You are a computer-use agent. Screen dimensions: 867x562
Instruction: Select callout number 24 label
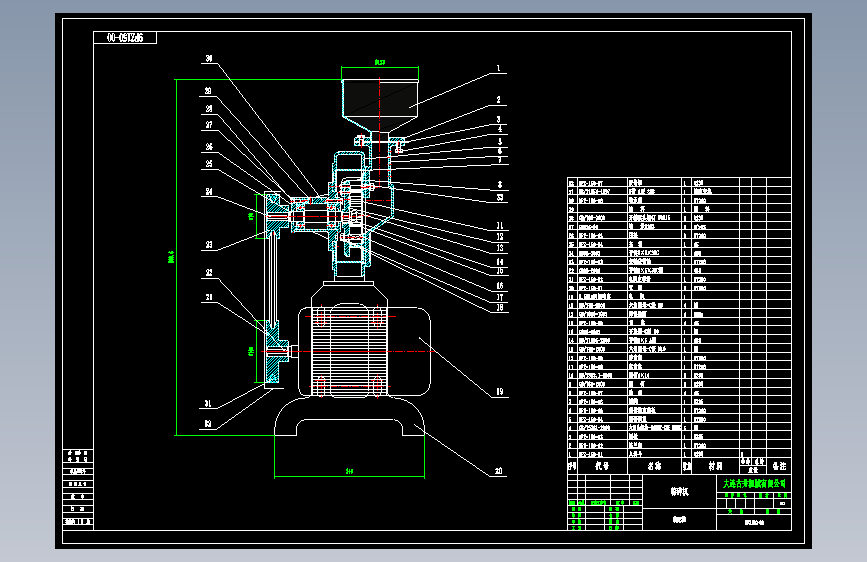point(209,191)
